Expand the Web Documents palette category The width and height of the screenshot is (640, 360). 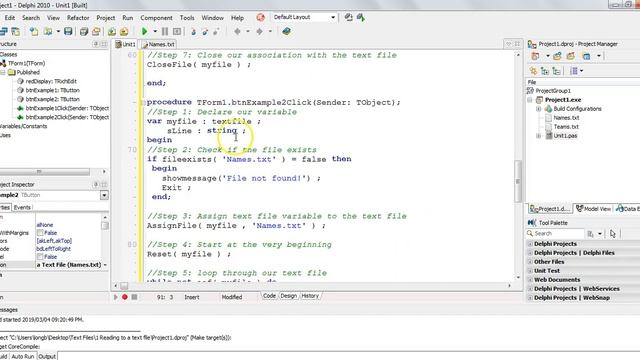click(x=530, y=280)
